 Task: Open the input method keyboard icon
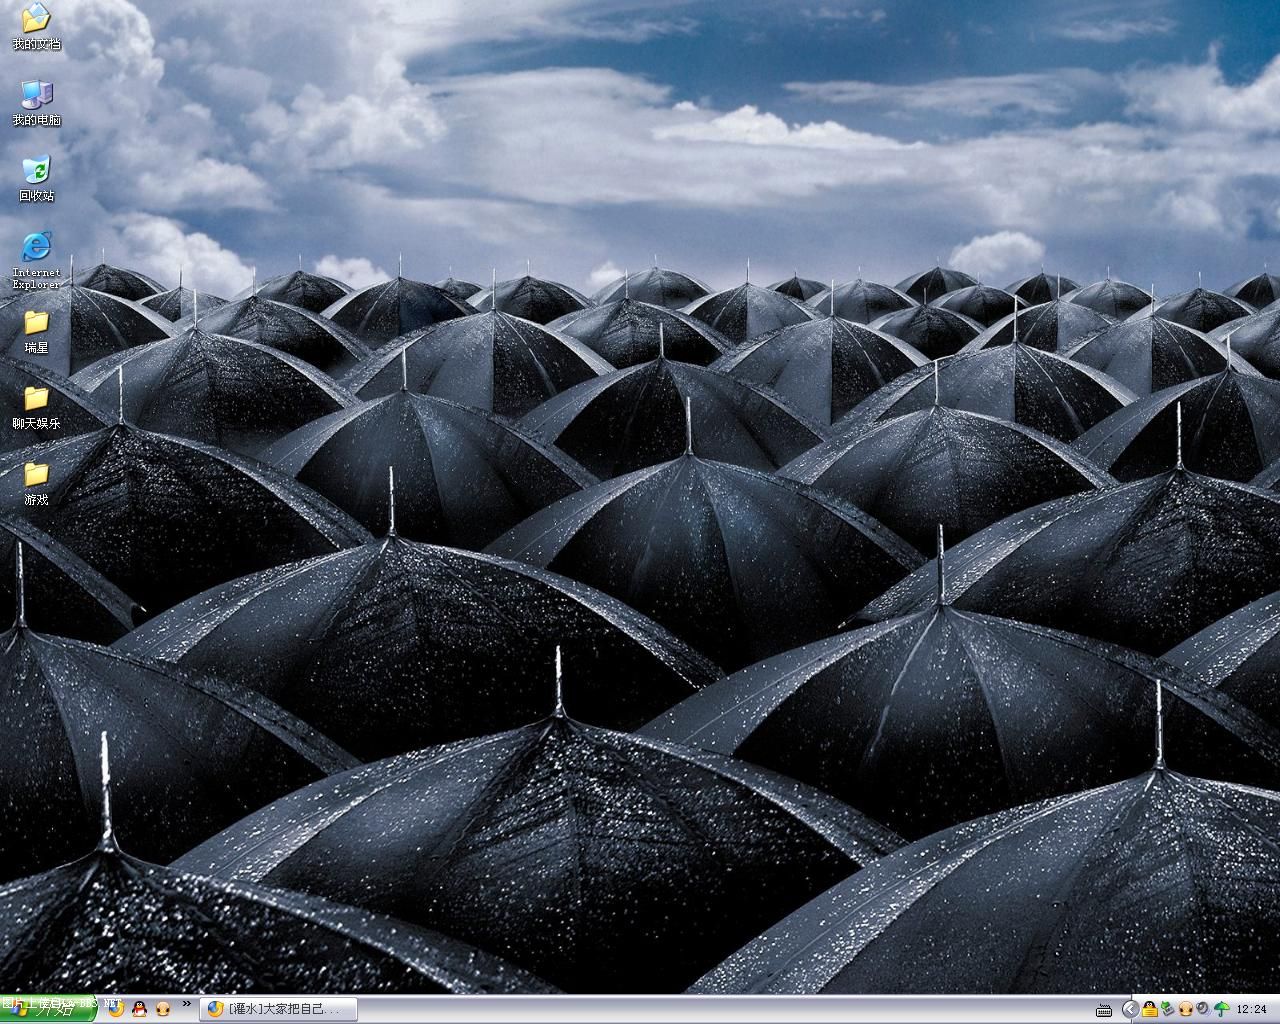pyautogui.click(x=1104, y=1009)
